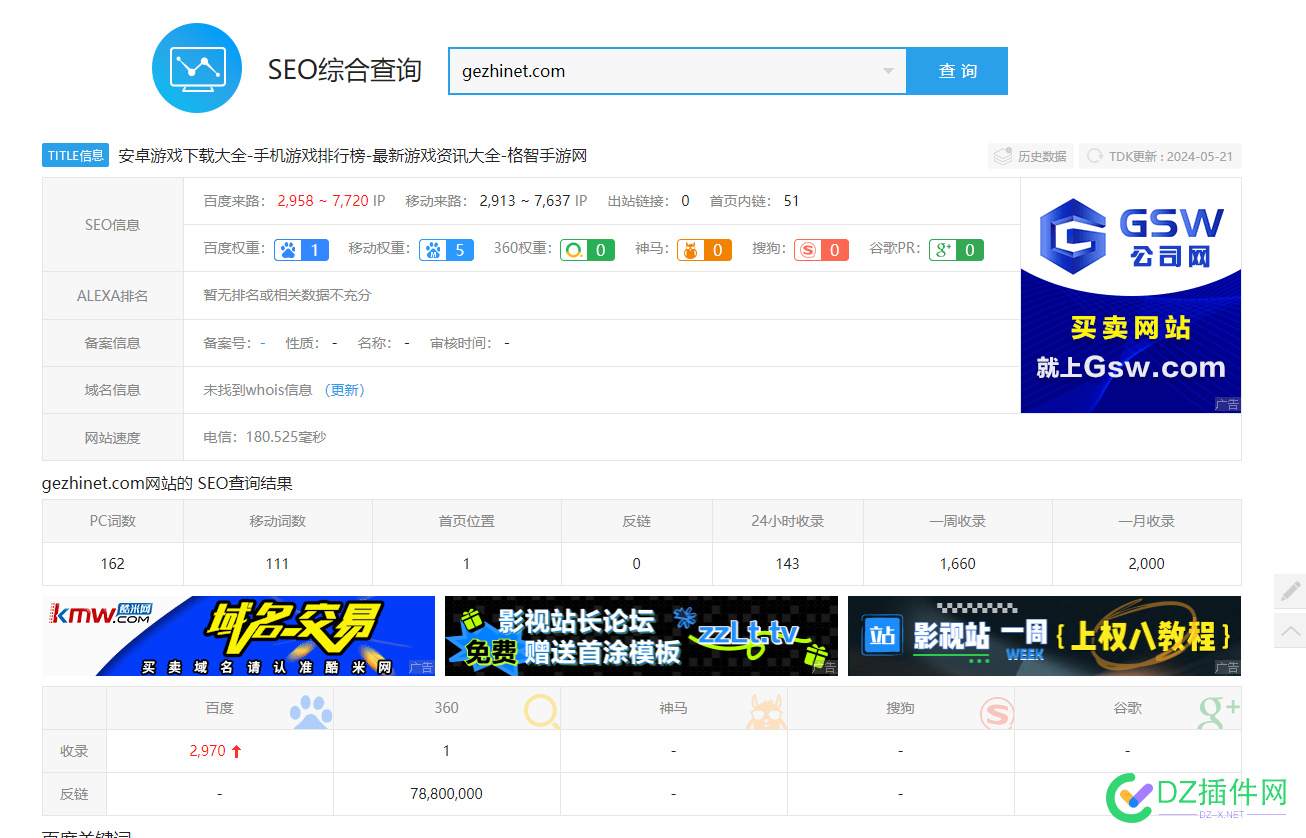
Task: Click the 网站速度 电信 180.525毫秒 text
Action: (265, 437)
